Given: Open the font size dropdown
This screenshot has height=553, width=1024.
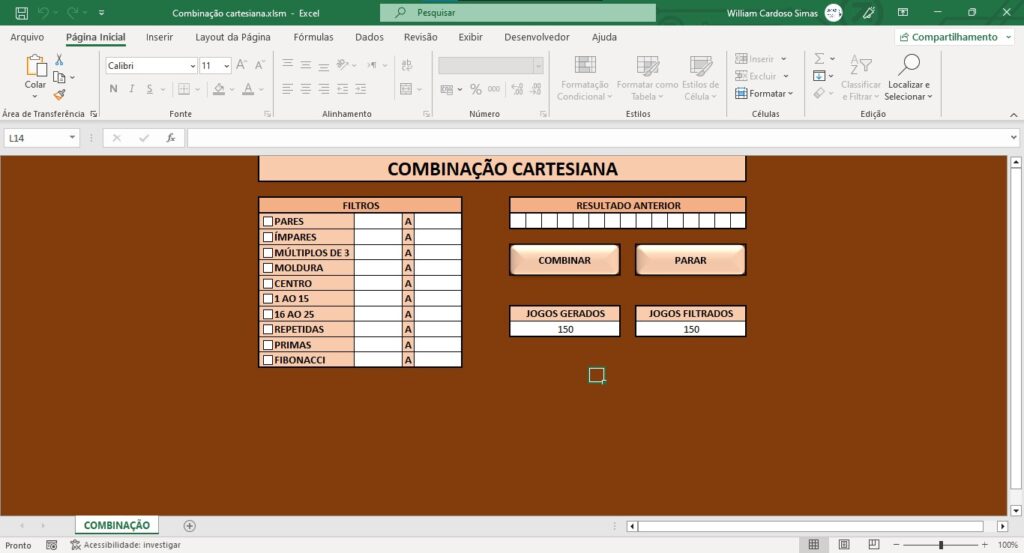Looking at the screenshot, I should tap(227, 65).
